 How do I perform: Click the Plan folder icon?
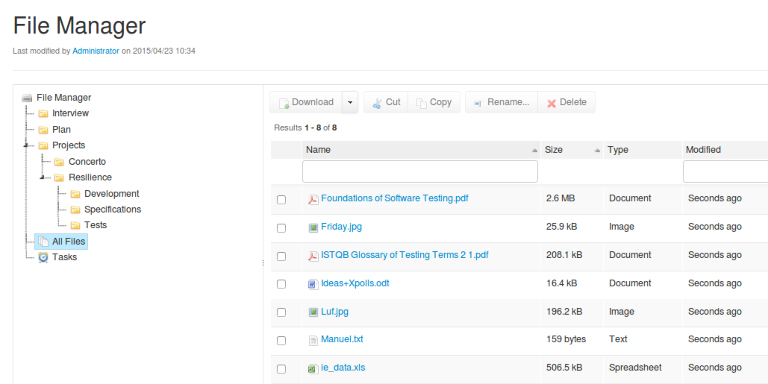coord(43,130)
